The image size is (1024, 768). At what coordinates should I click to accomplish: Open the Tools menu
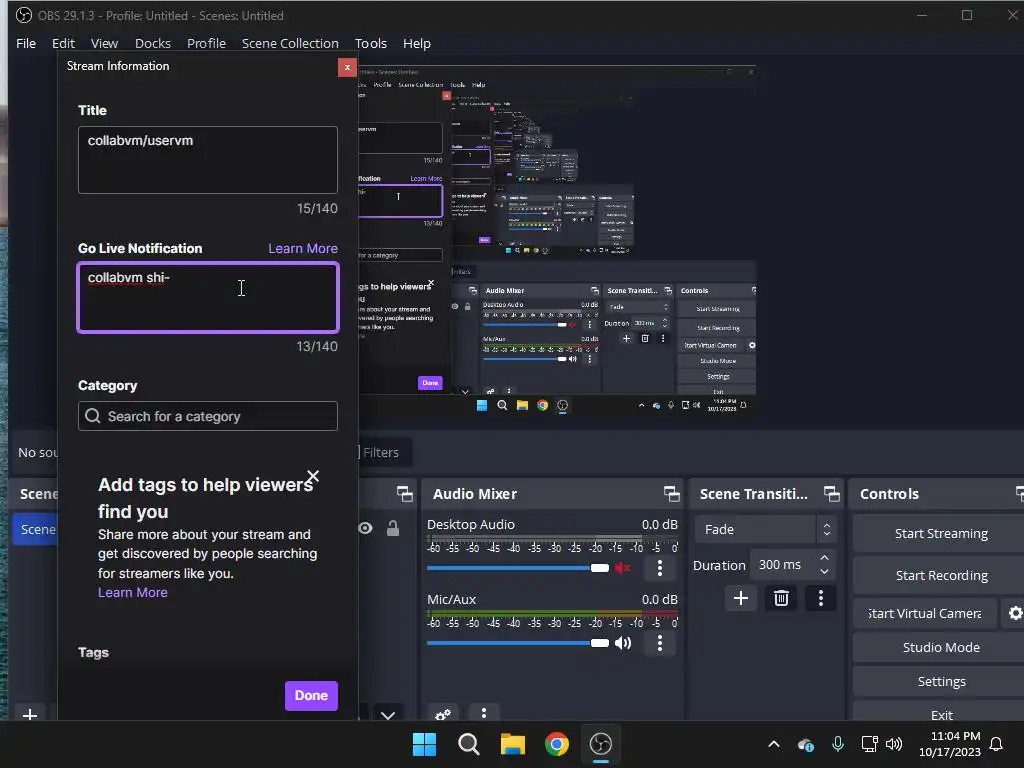[371, 43]
